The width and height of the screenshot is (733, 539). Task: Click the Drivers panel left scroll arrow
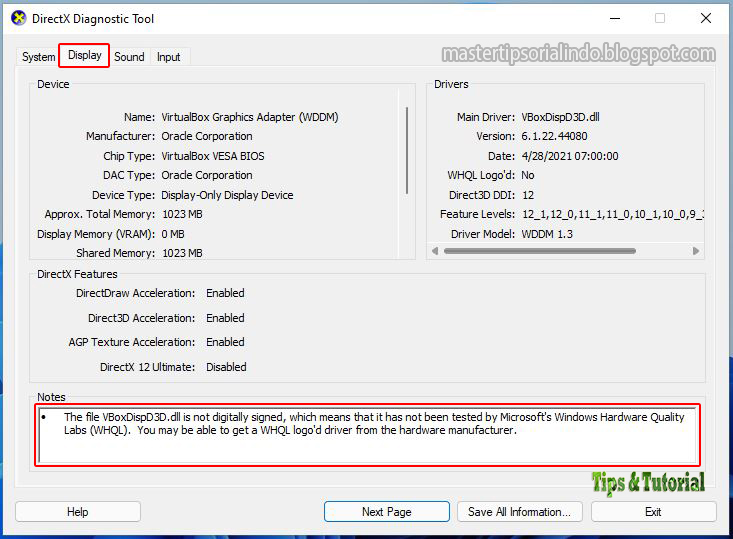[435, 251]
